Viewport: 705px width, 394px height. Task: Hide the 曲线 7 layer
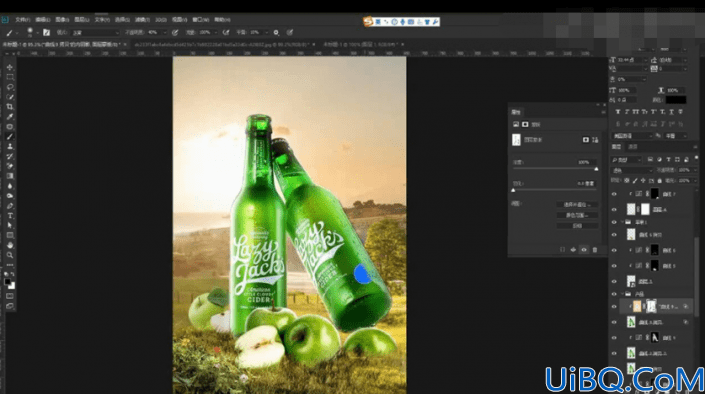click(614, 194)
